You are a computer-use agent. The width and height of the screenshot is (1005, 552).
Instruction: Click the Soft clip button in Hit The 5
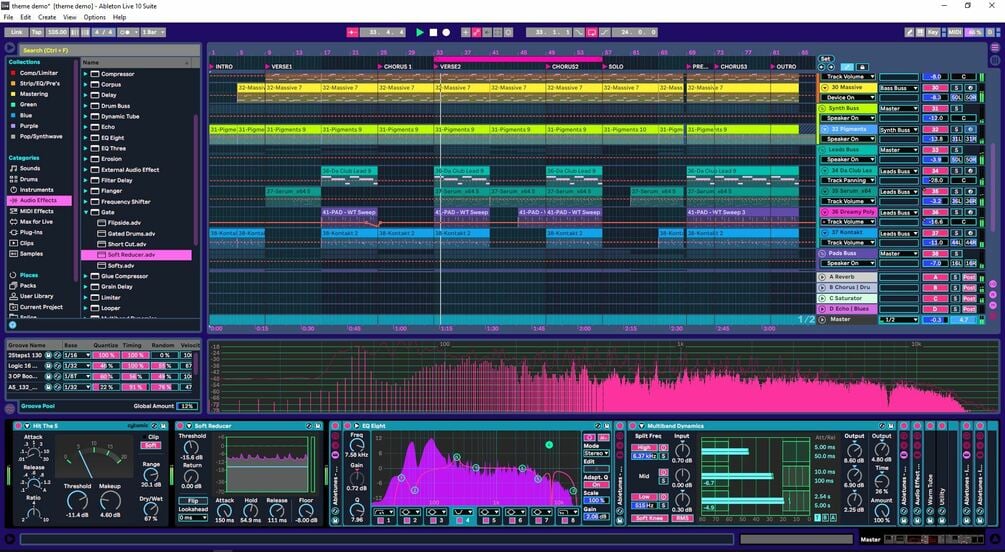pyautogui.click(x=151, y=445)
